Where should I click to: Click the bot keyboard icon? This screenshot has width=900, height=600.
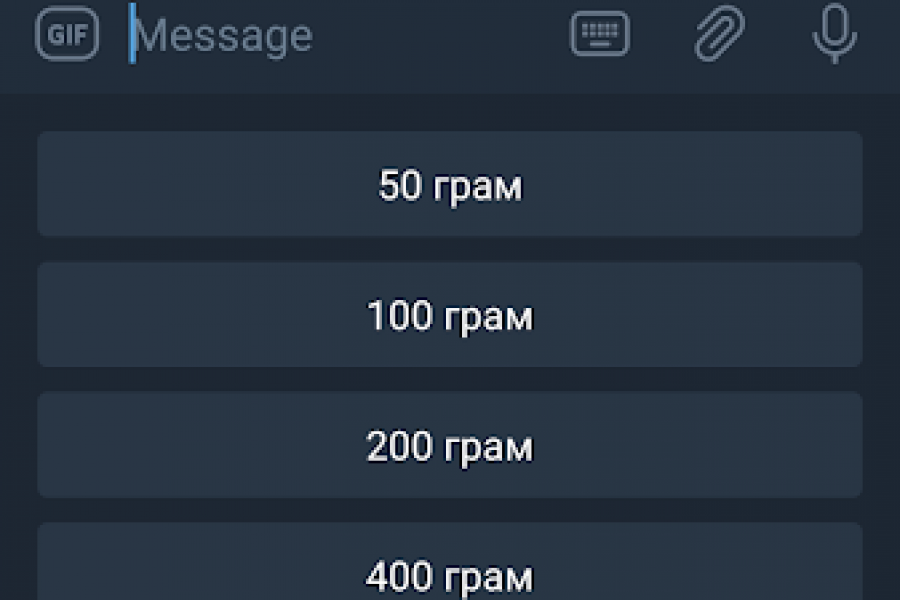(600, 35)
